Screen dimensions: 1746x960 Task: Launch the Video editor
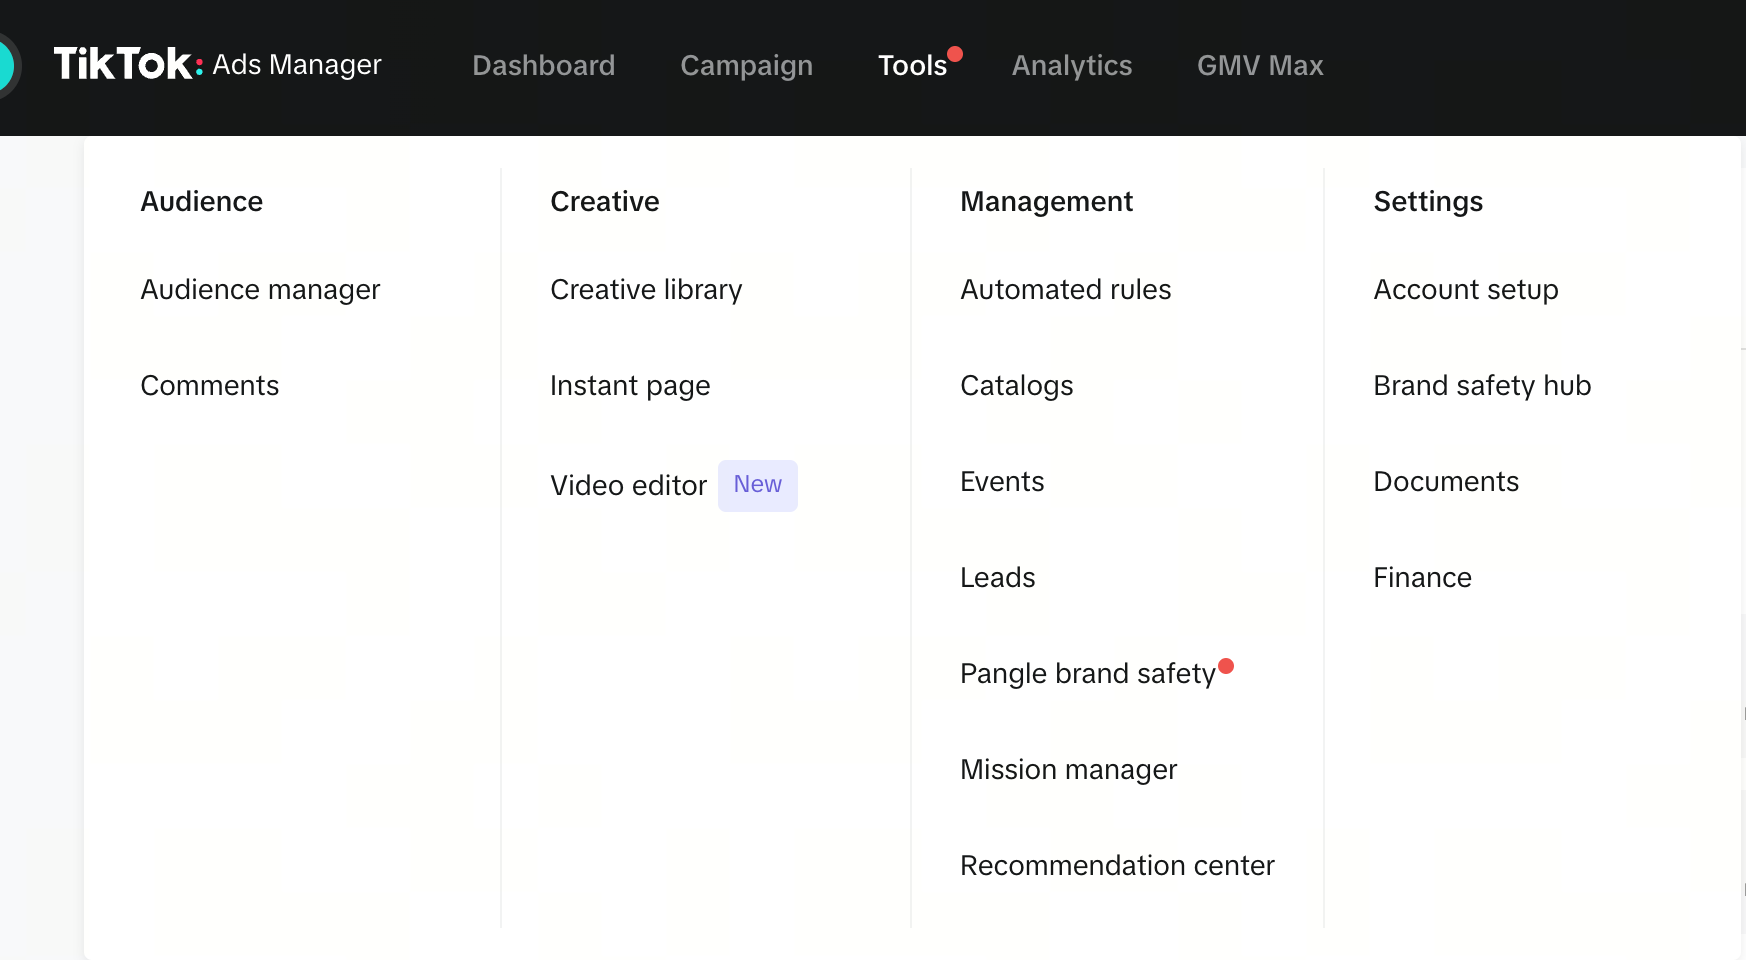(x=629, y=485)
